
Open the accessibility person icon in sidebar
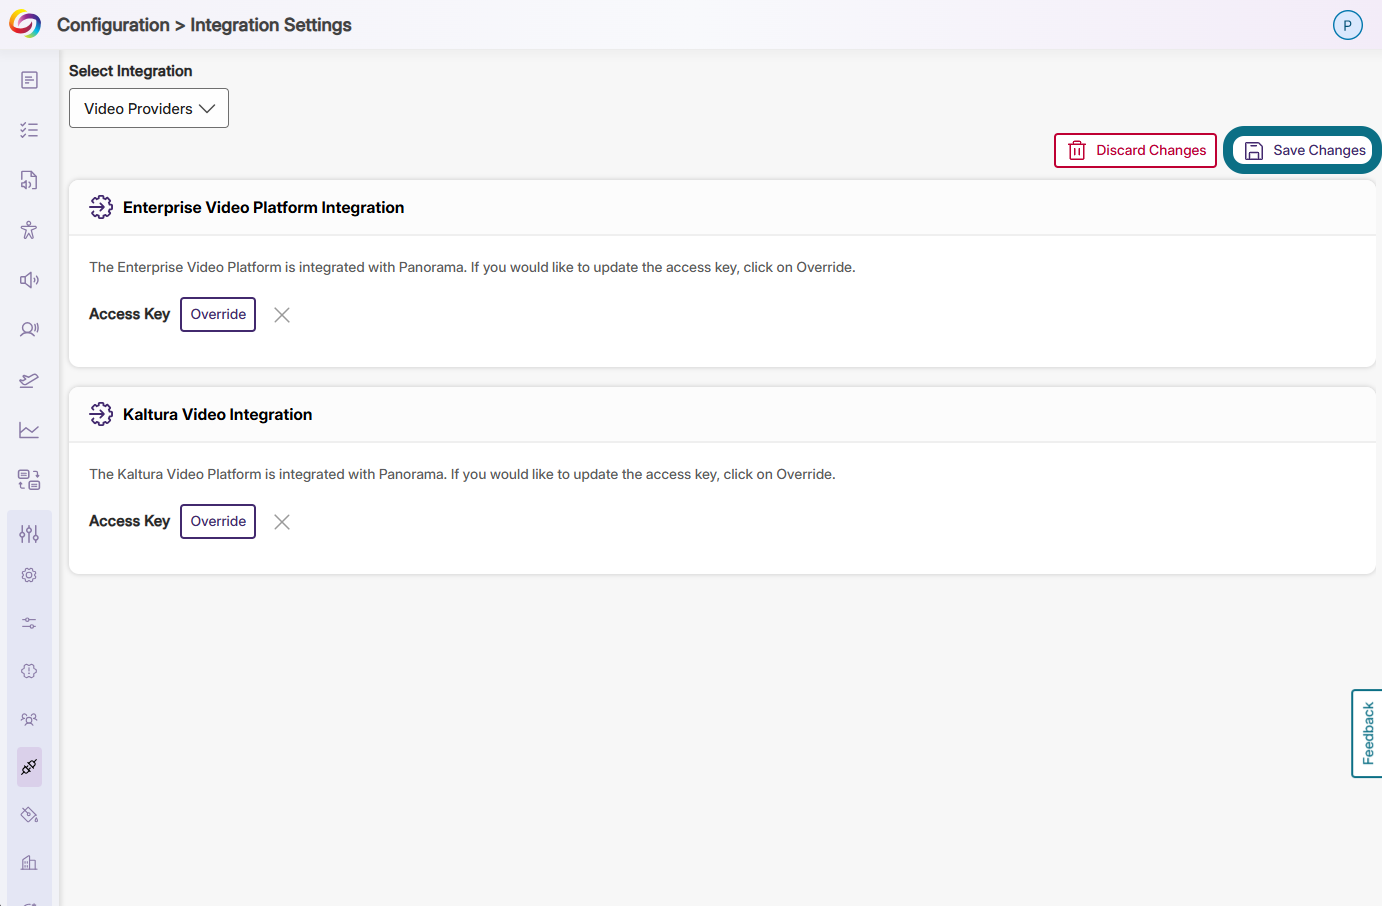coord(29,230)
